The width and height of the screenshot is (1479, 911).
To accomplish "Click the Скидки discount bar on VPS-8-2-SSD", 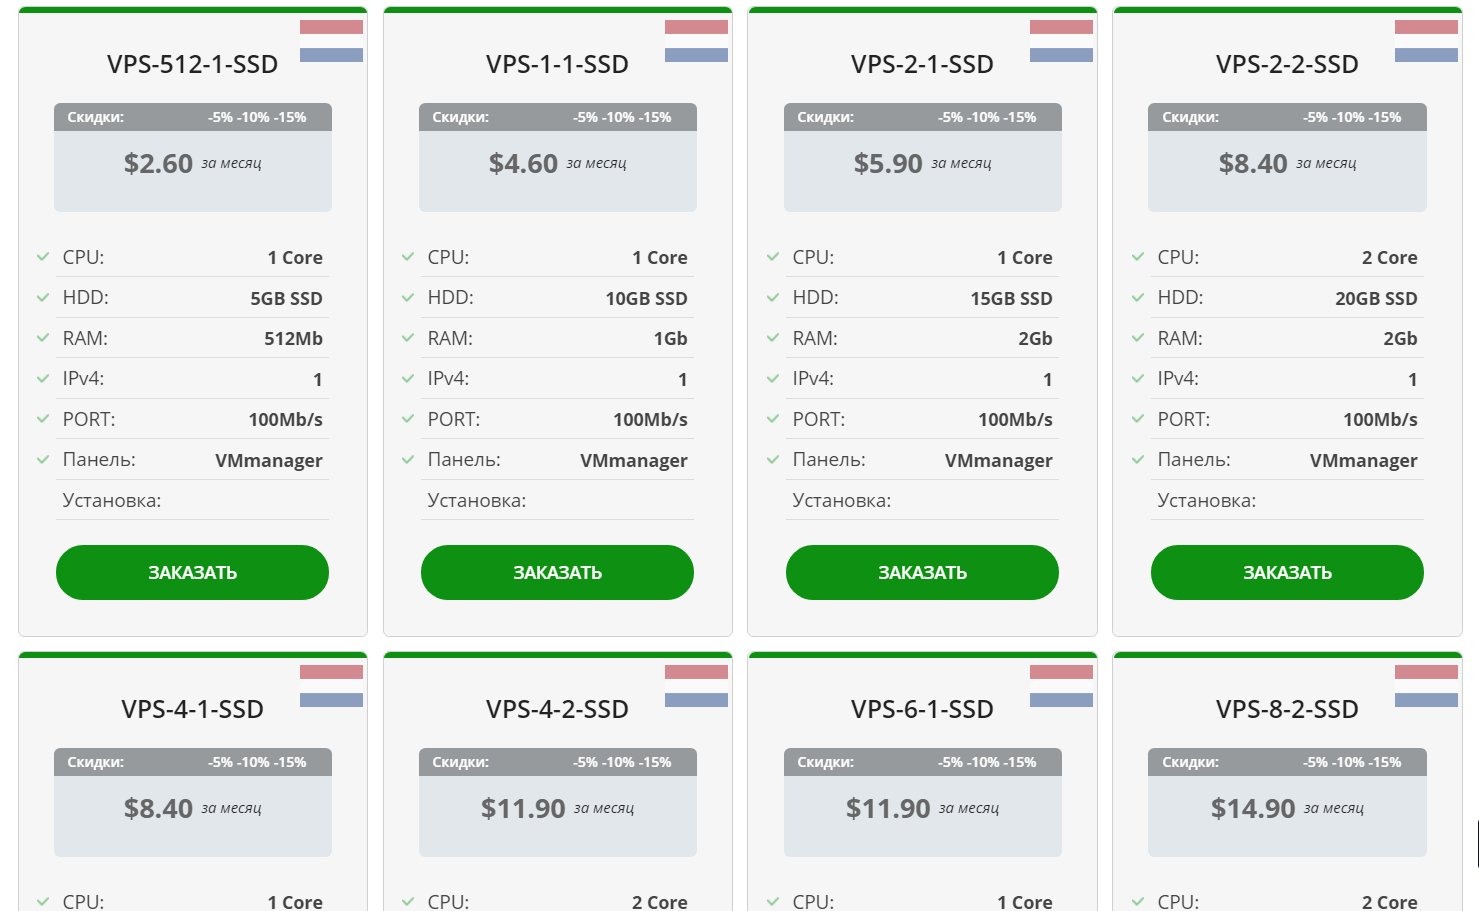I will (x=1287, y=762).
